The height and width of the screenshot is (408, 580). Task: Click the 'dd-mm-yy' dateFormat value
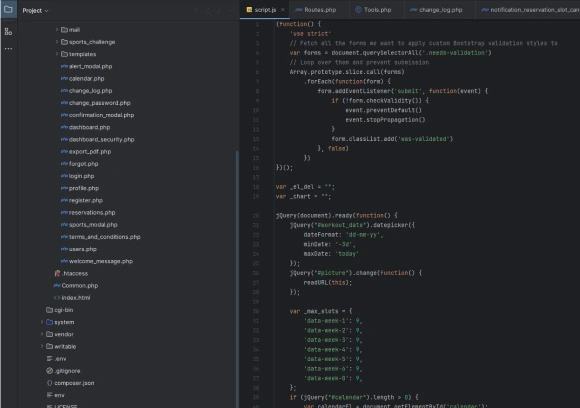(363, 235)
